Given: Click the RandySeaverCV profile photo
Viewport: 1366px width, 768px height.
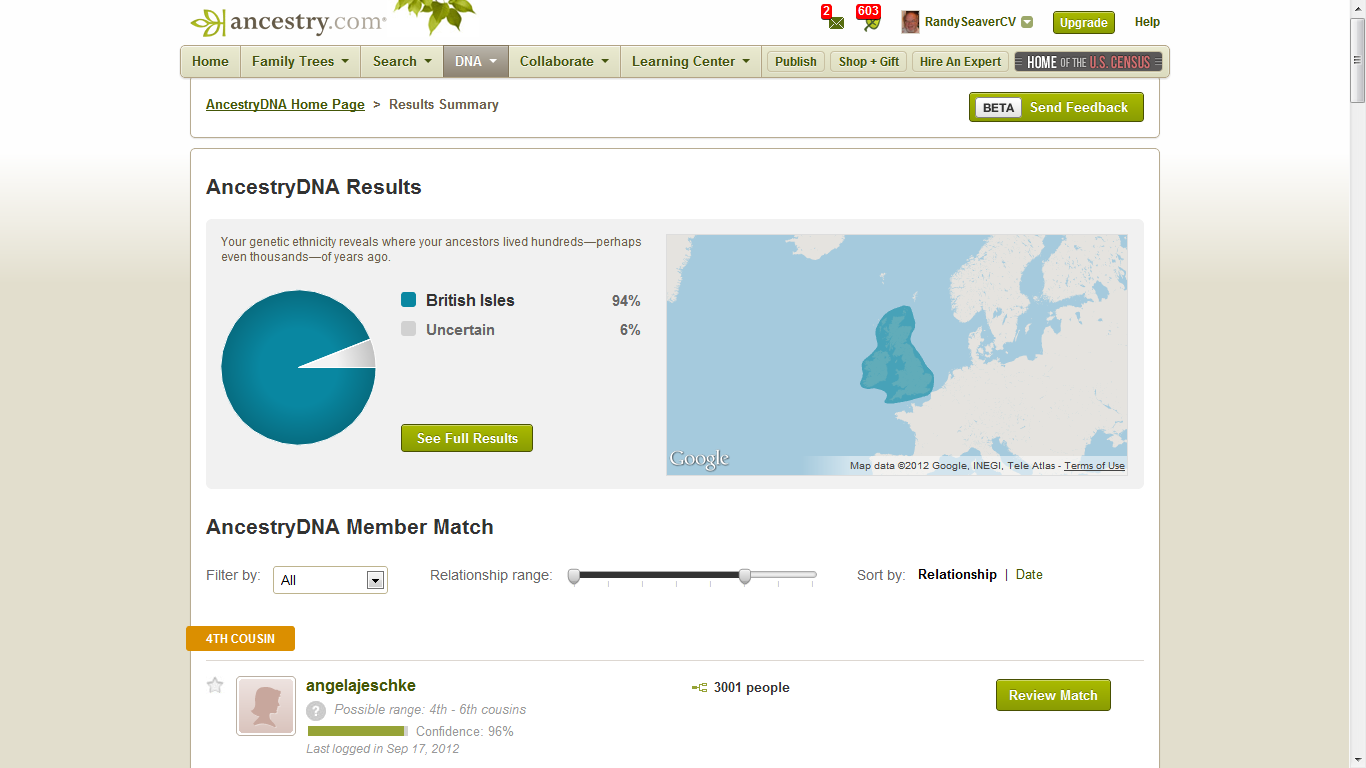Looking at the screenshot, I should 910,22.
